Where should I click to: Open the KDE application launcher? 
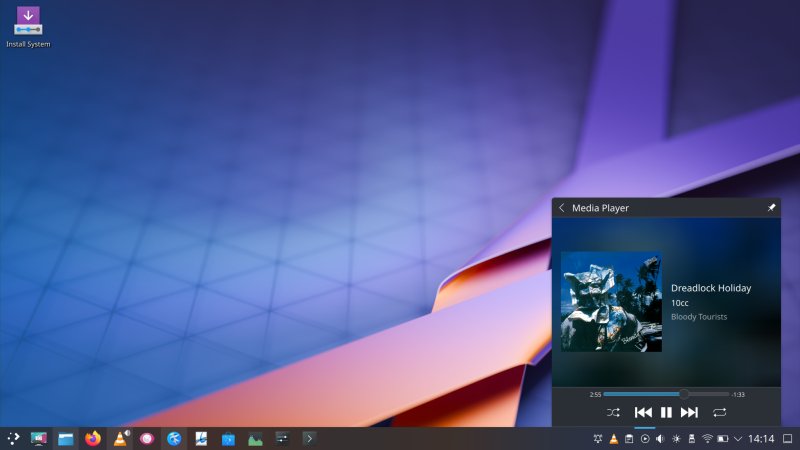(x=13, y=438)
